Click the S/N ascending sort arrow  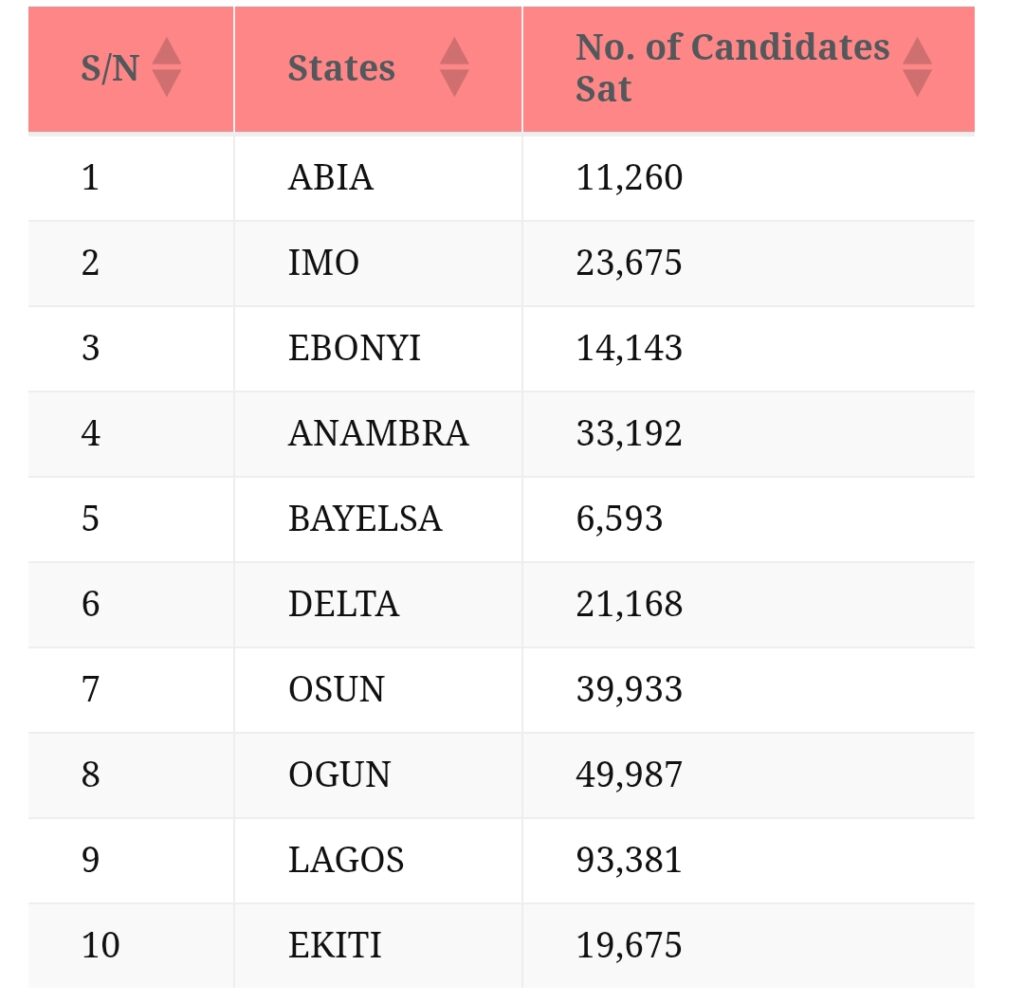[166, 51]
